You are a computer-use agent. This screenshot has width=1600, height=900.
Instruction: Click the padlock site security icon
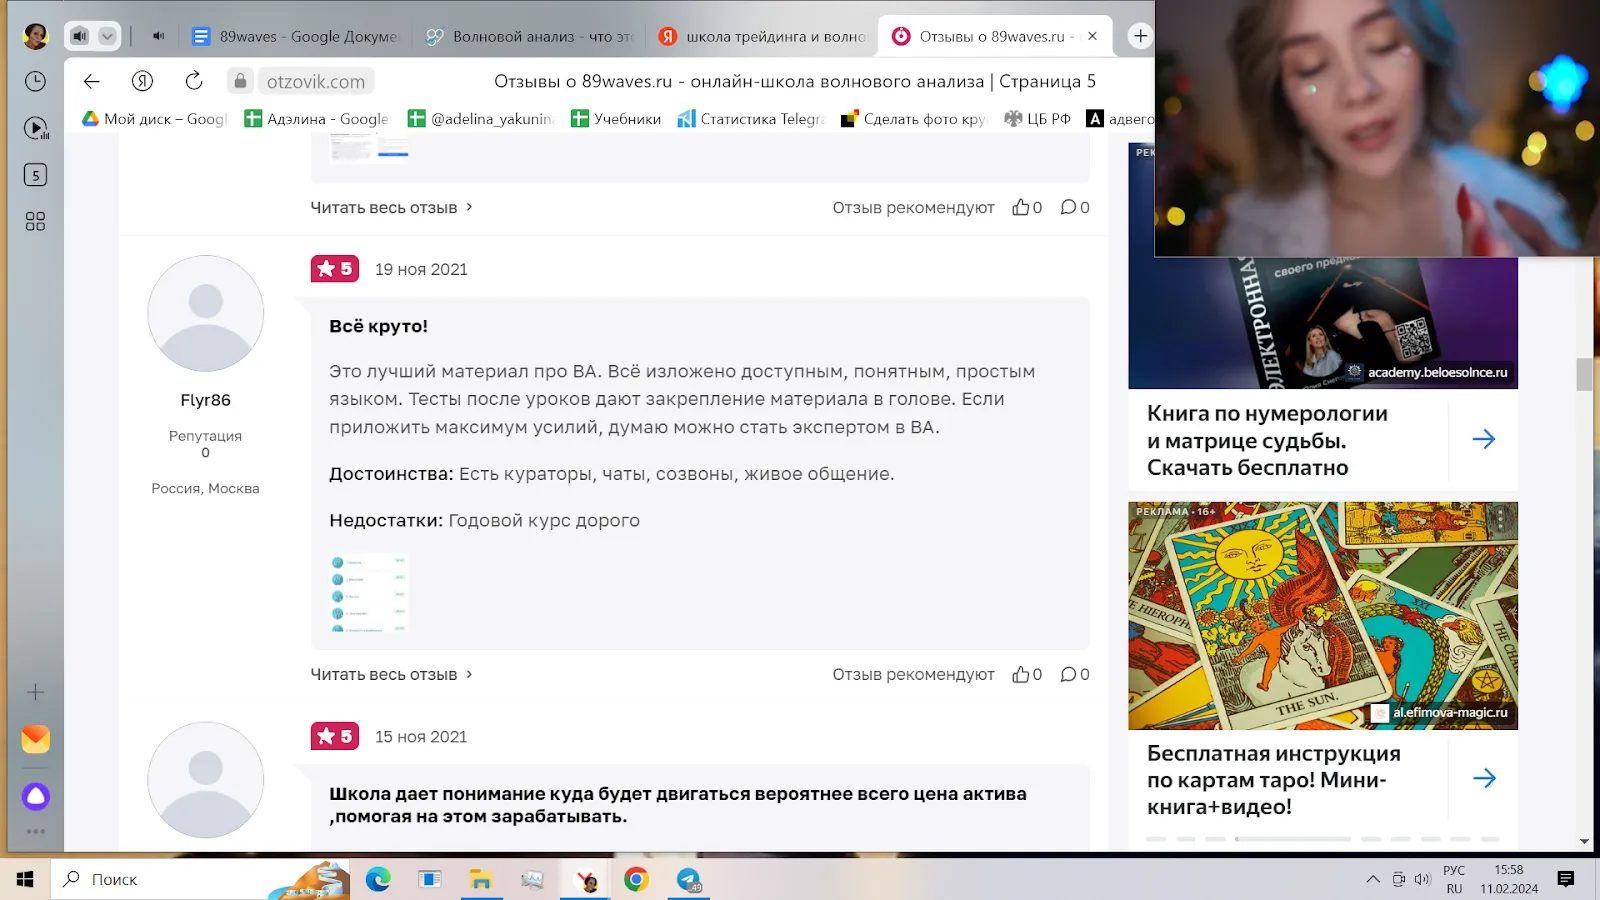(240, 81)
